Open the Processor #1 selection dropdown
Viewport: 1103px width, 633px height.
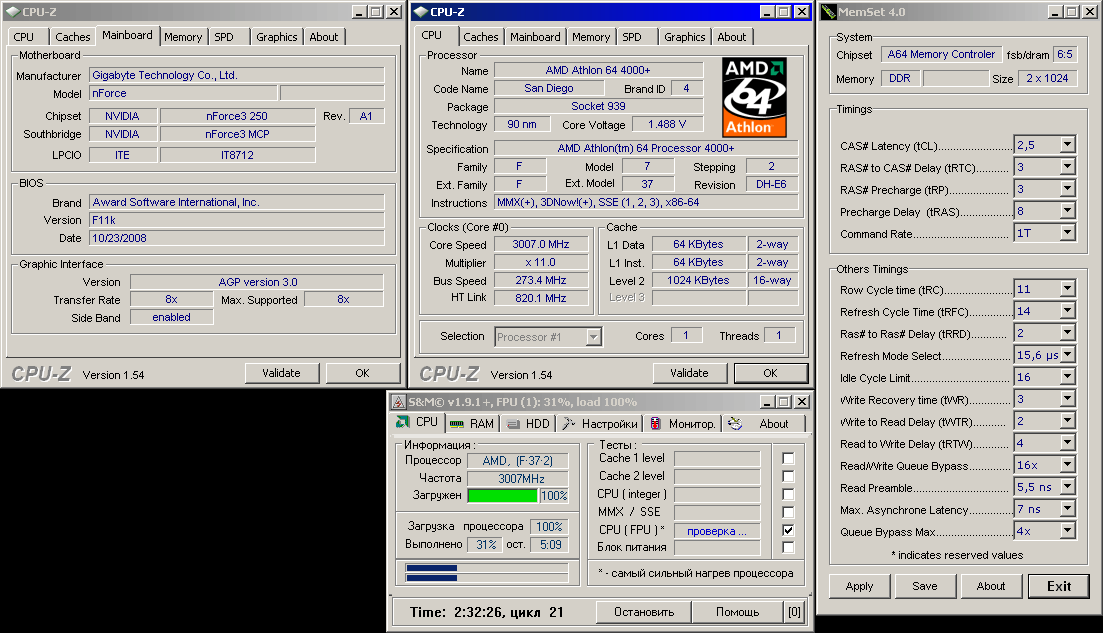[594, 337]
